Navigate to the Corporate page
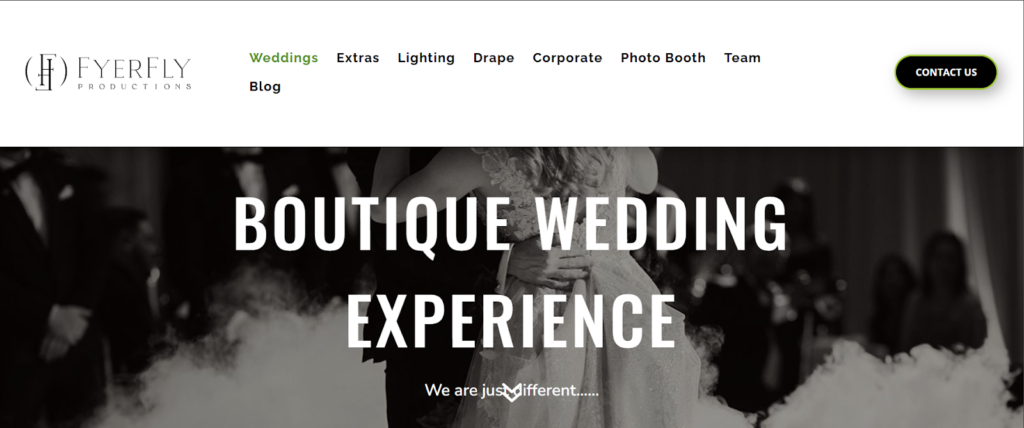 tap(568, 58)
